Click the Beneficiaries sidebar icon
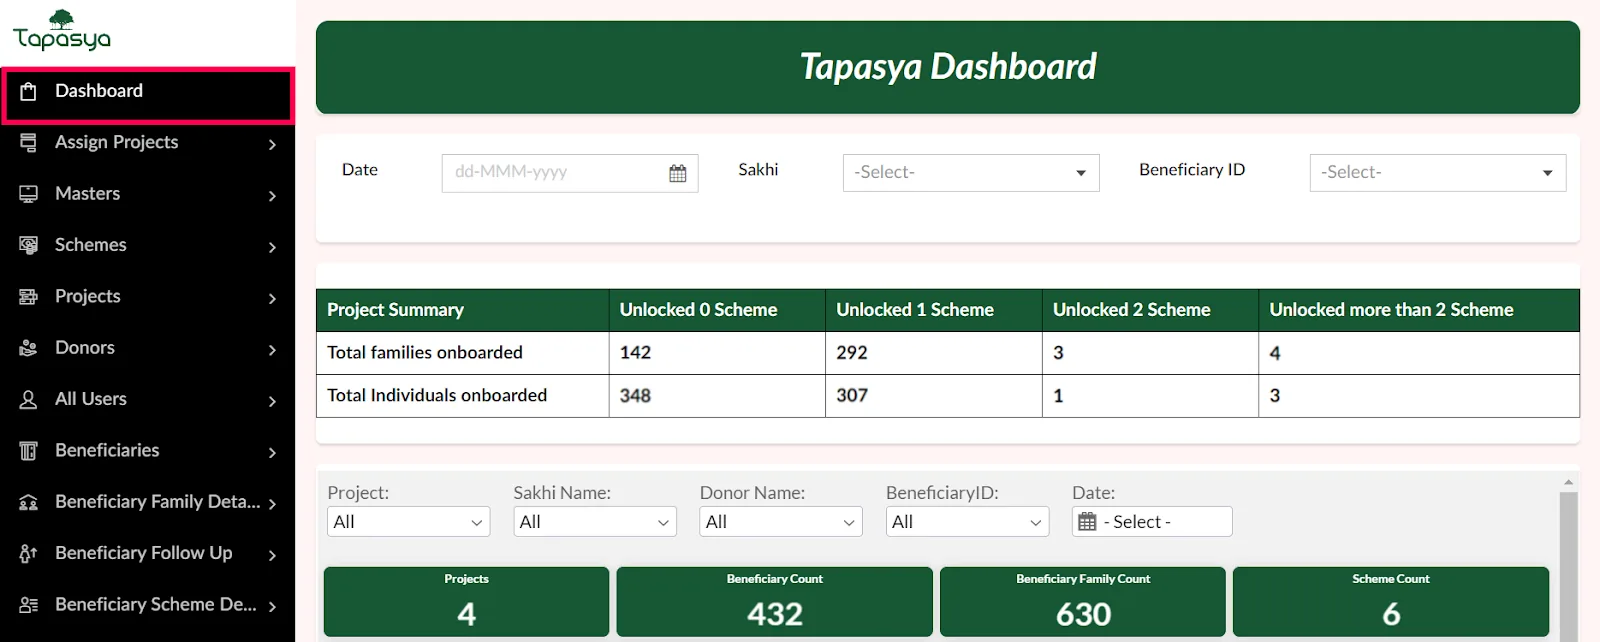The width and height of the screenshot is (1600, 642). [29, 451]
